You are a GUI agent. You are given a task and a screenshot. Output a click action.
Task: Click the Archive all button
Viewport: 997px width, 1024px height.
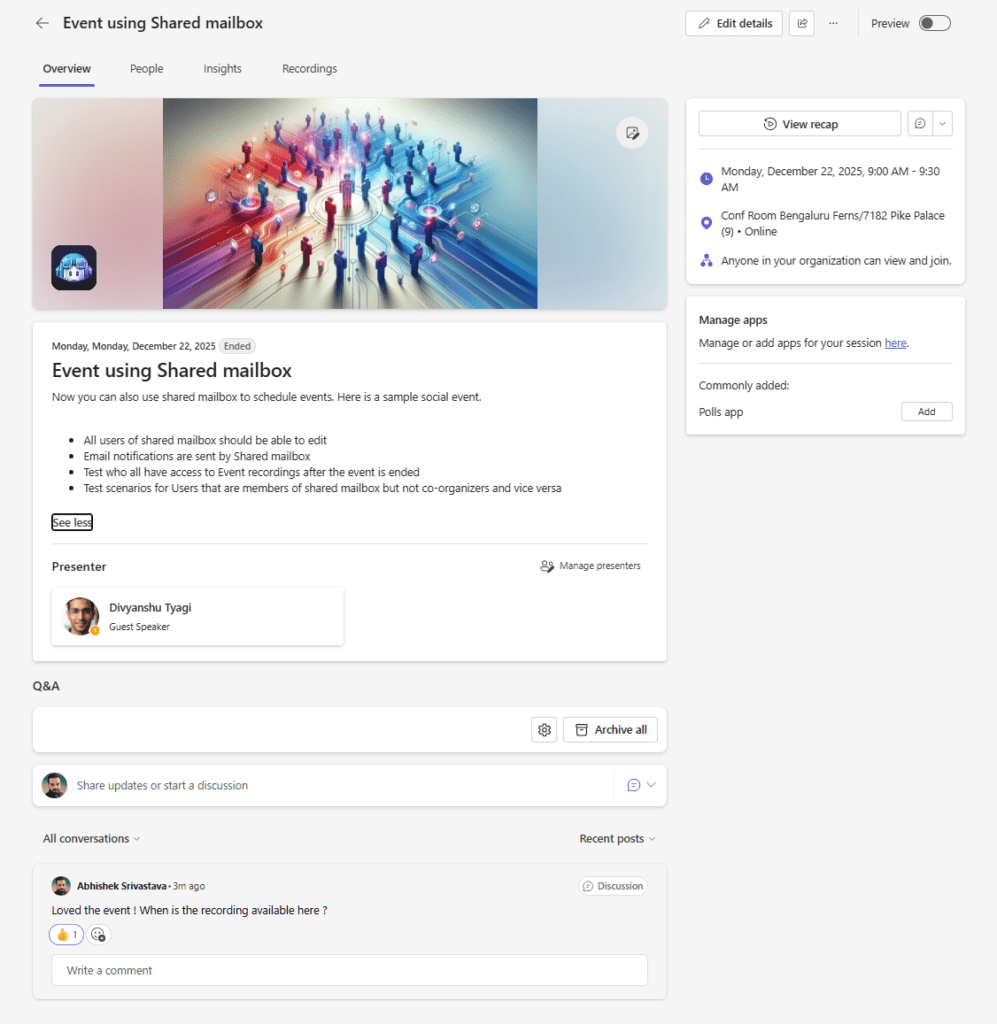(610, 730)
